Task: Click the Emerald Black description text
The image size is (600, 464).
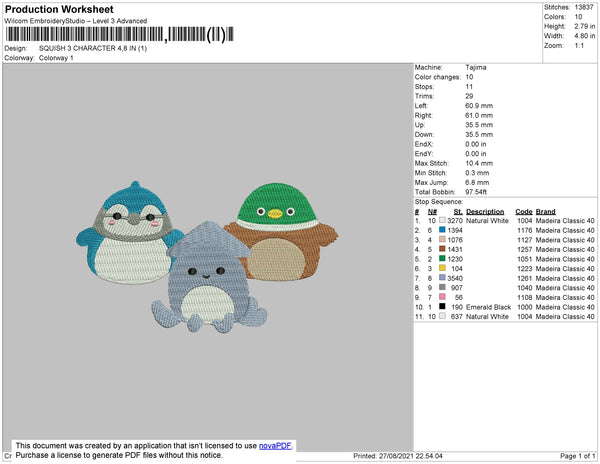Action: coord(488,307)
